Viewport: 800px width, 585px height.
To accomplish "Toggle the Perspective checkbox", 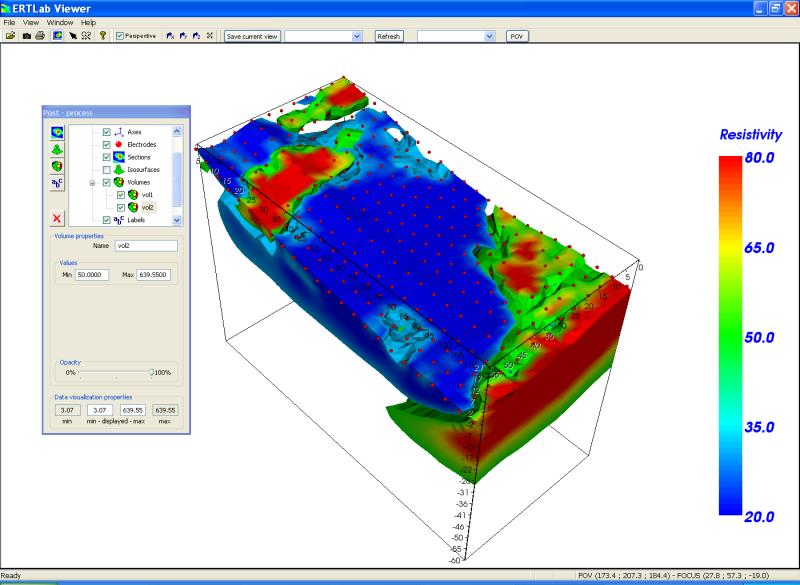I will [x=120, y=36].
